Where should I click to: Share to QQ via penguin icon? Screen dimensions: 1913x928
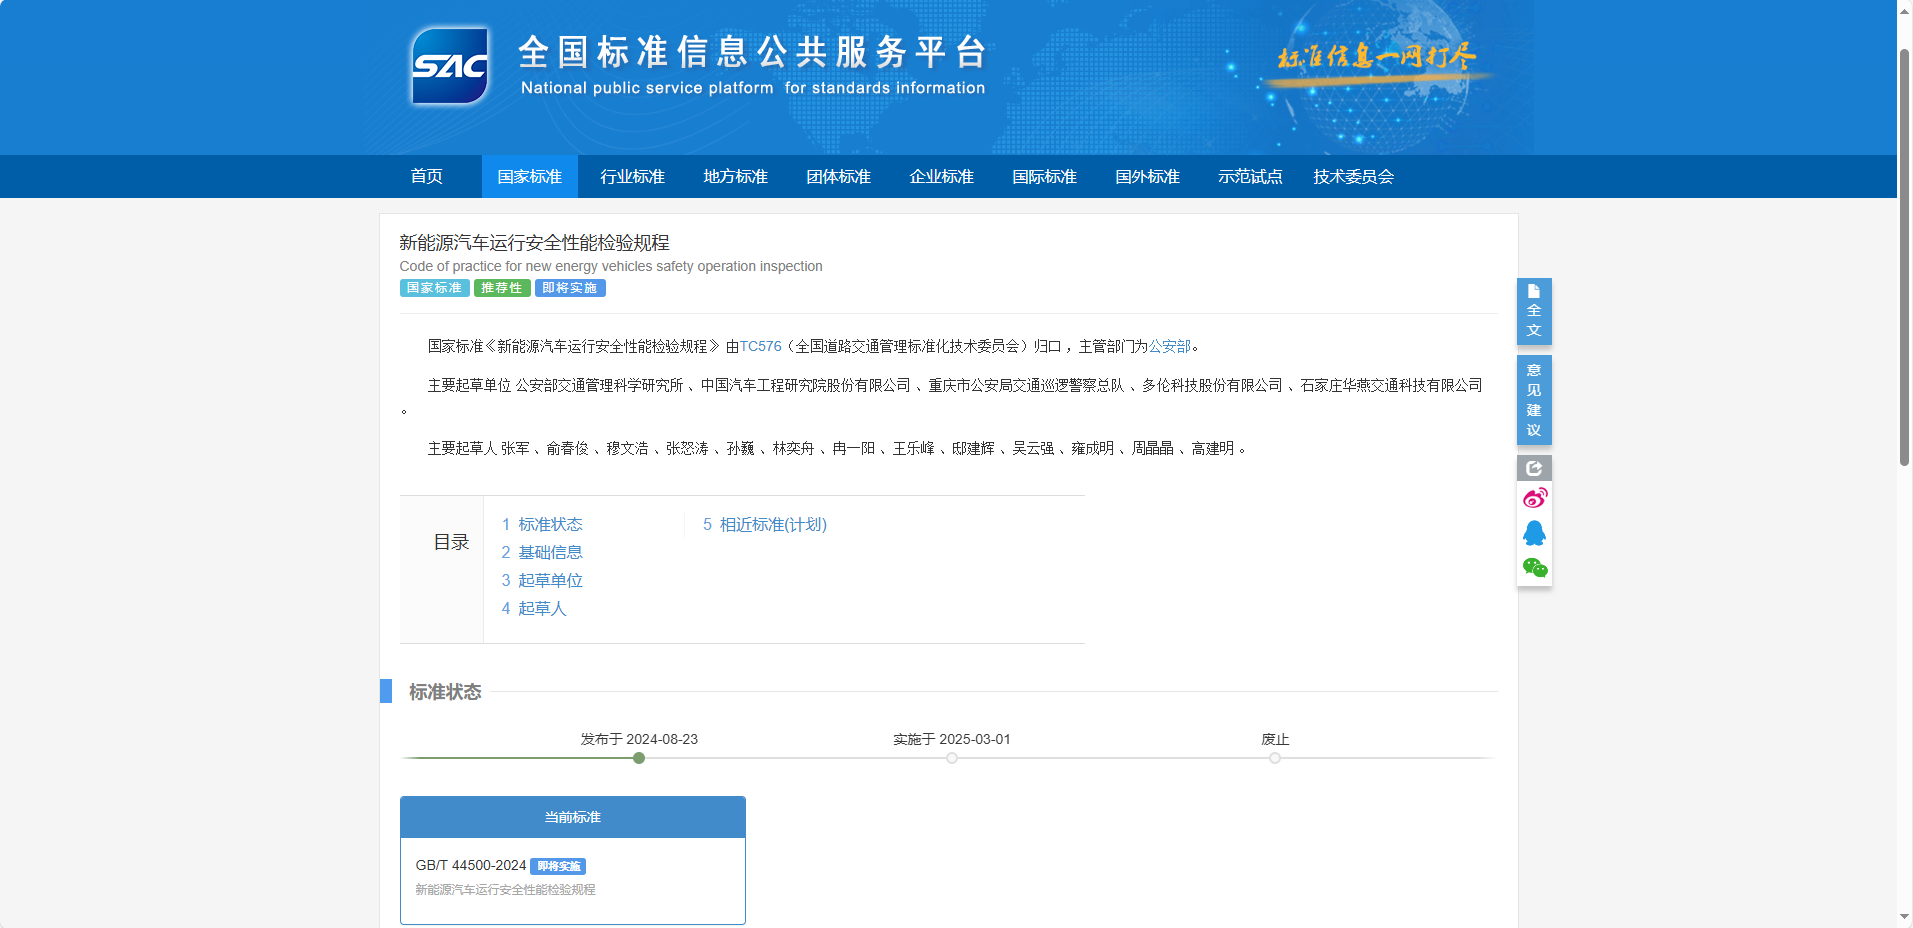click(x=1534, y=533)
